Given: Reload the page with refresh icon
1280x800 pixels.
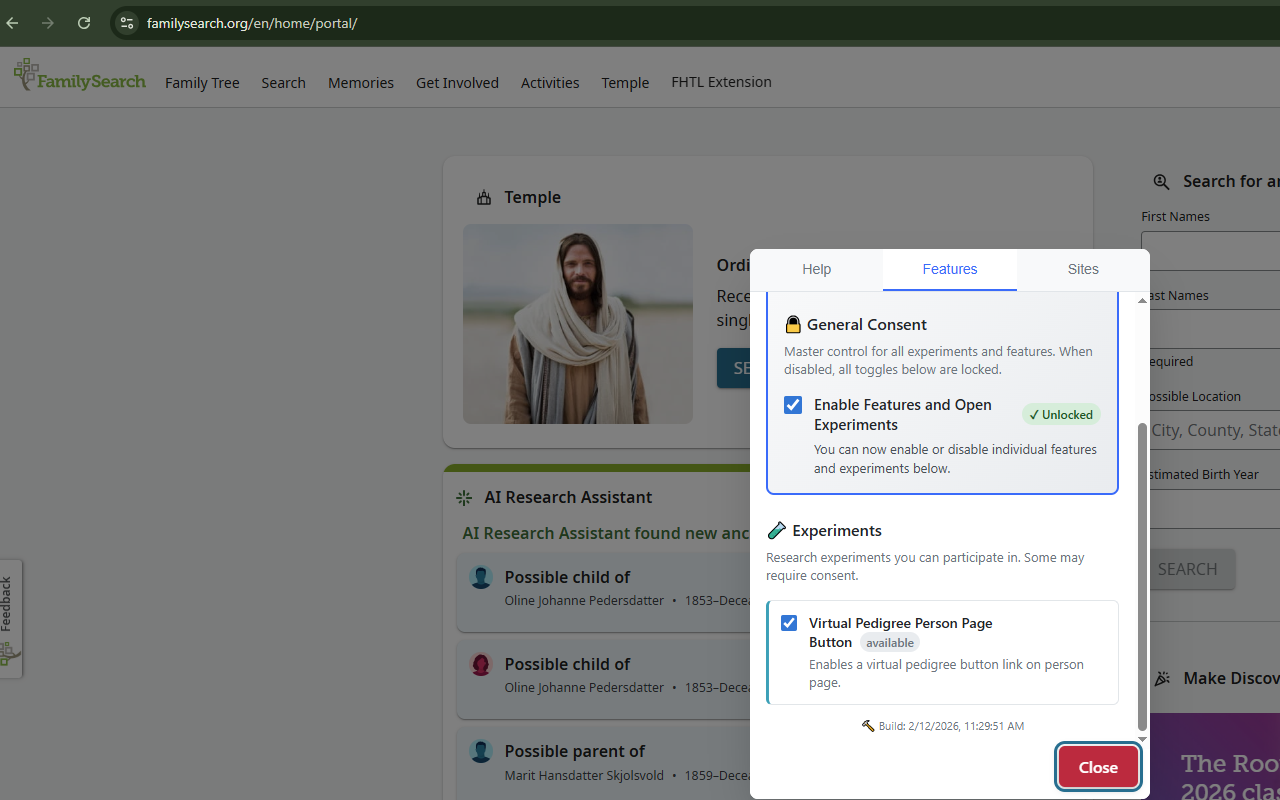Looking at the screenshot, I should click(84, 23).
